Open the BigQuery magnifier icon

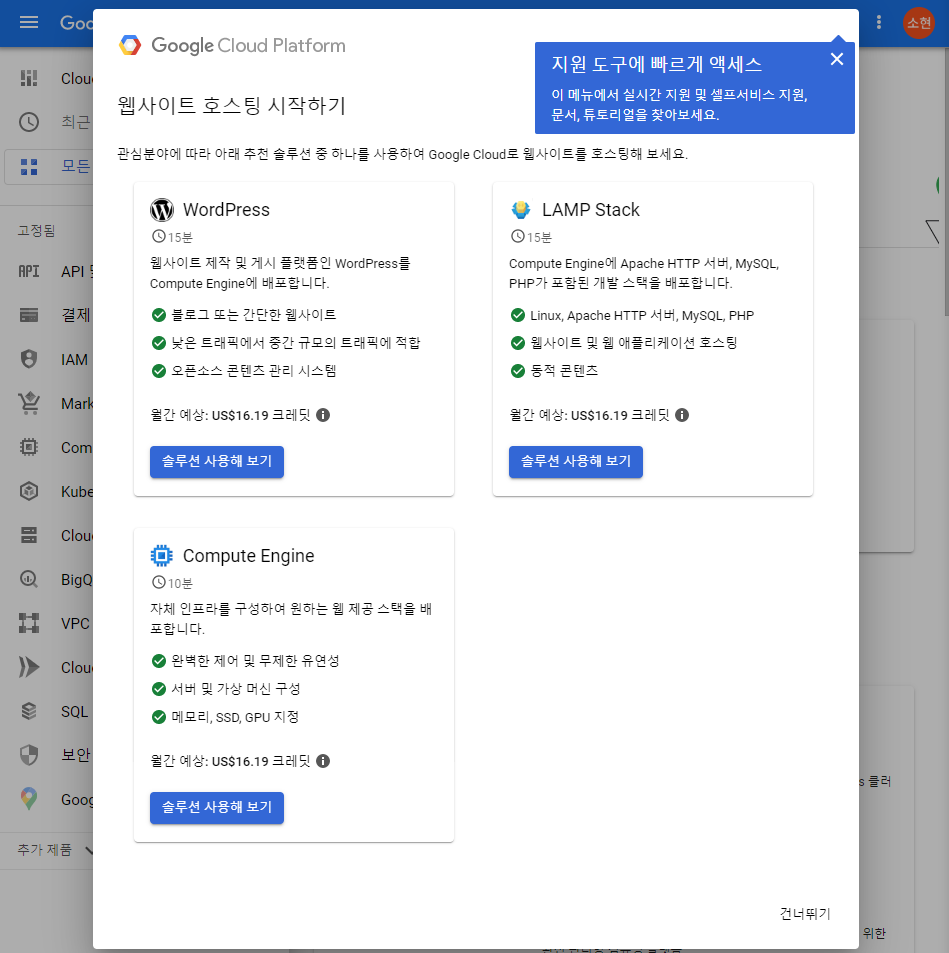pyautogui.click(x=29, y=579)
